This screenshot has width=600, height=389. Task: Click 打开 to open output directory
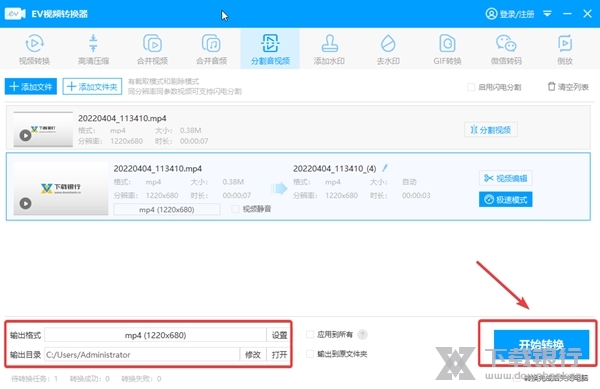(279, 355)
